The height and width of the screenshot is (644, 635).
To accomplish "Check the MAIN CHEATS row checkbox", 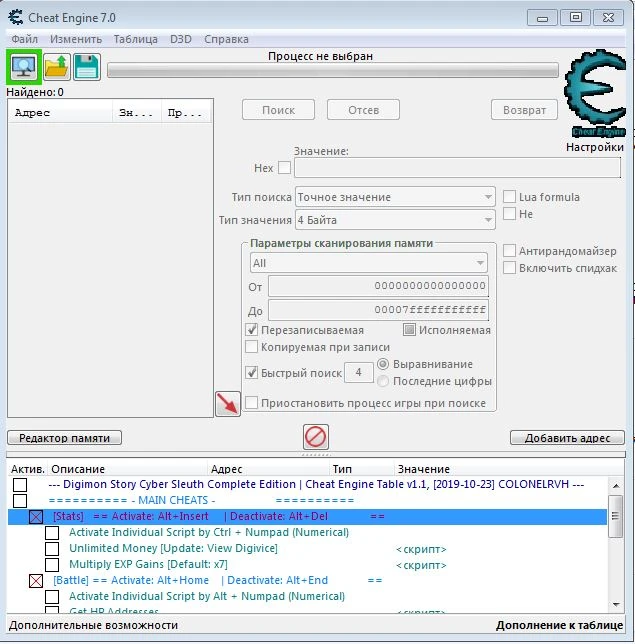I will coord(20,501).
